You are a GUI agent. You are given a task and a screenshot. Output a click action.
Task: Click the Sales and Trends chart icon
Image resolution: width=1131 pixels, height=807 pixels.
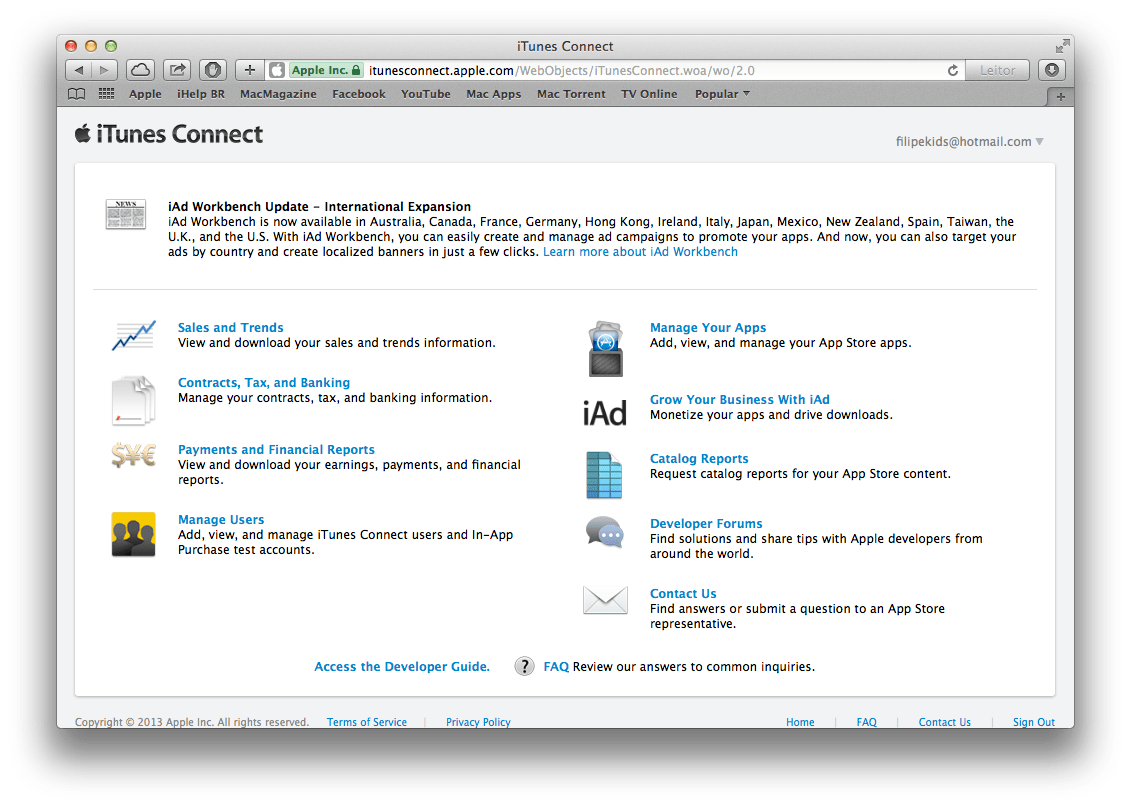point(133,335)
